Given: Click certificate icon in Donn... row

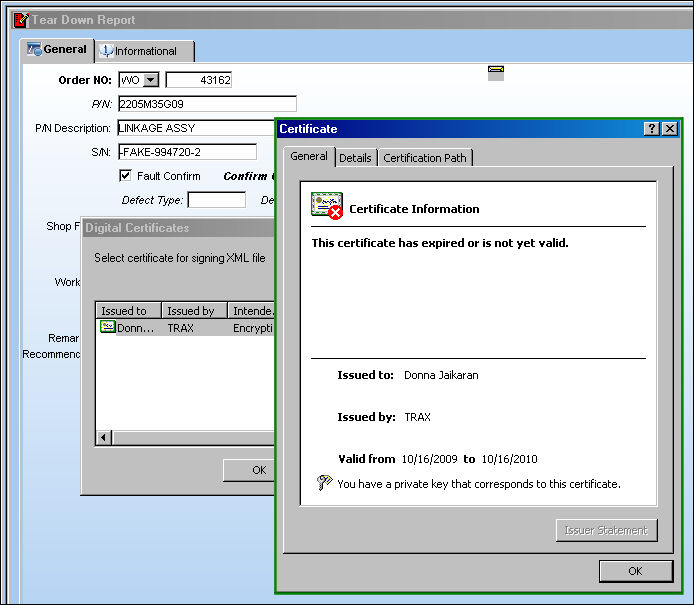Looking at the screenshot, I should [108, 327].
